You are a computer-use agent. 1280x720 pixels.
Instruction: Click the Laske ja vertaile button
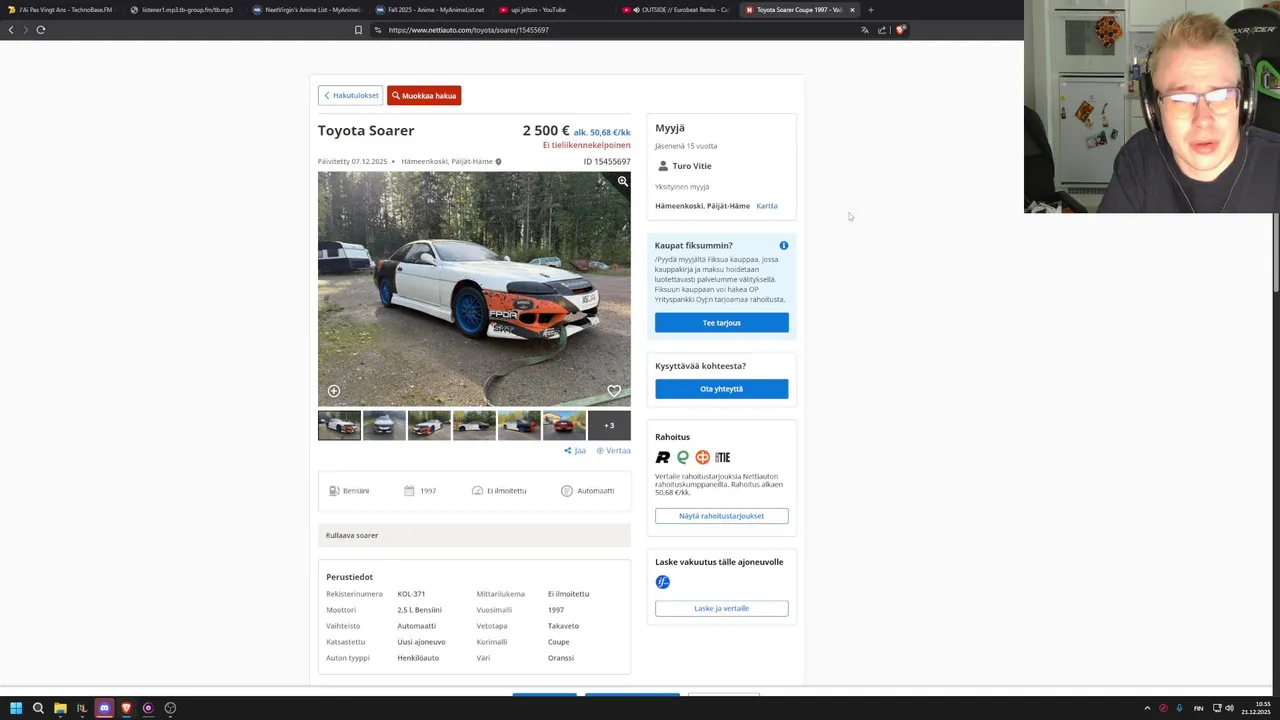pos(721,608)
